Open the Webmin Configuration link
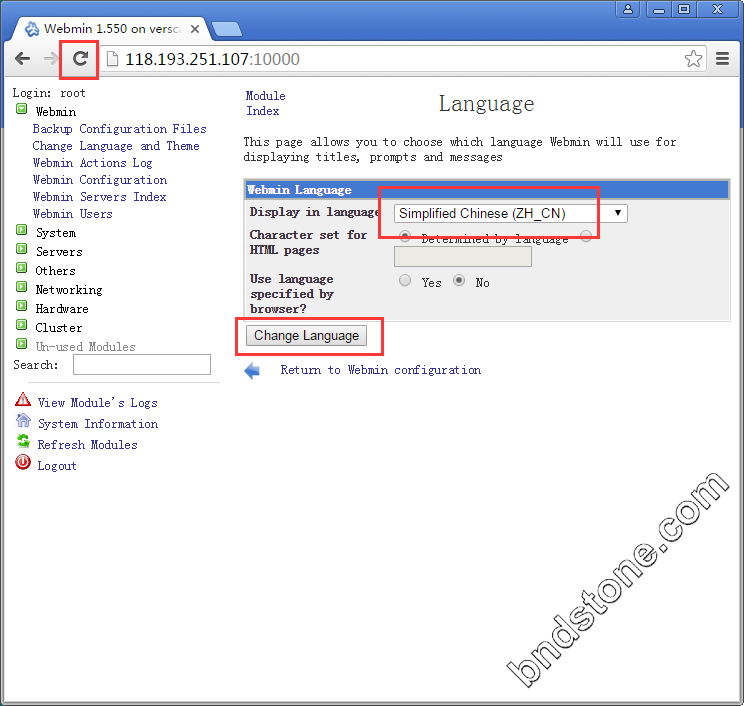The image size is (744, 706). pyautogui.click(x=100, y=180)
